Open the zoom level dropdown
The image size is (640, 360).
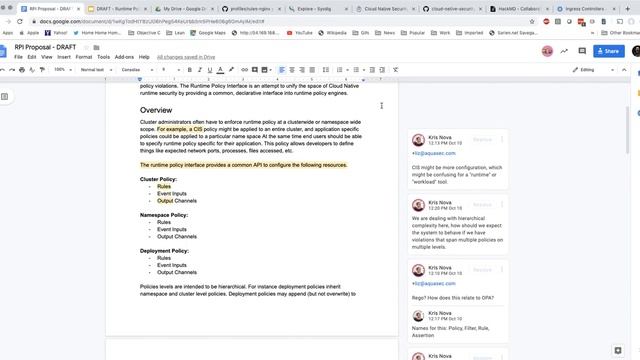pyautogui.click(x=63, y=70)
